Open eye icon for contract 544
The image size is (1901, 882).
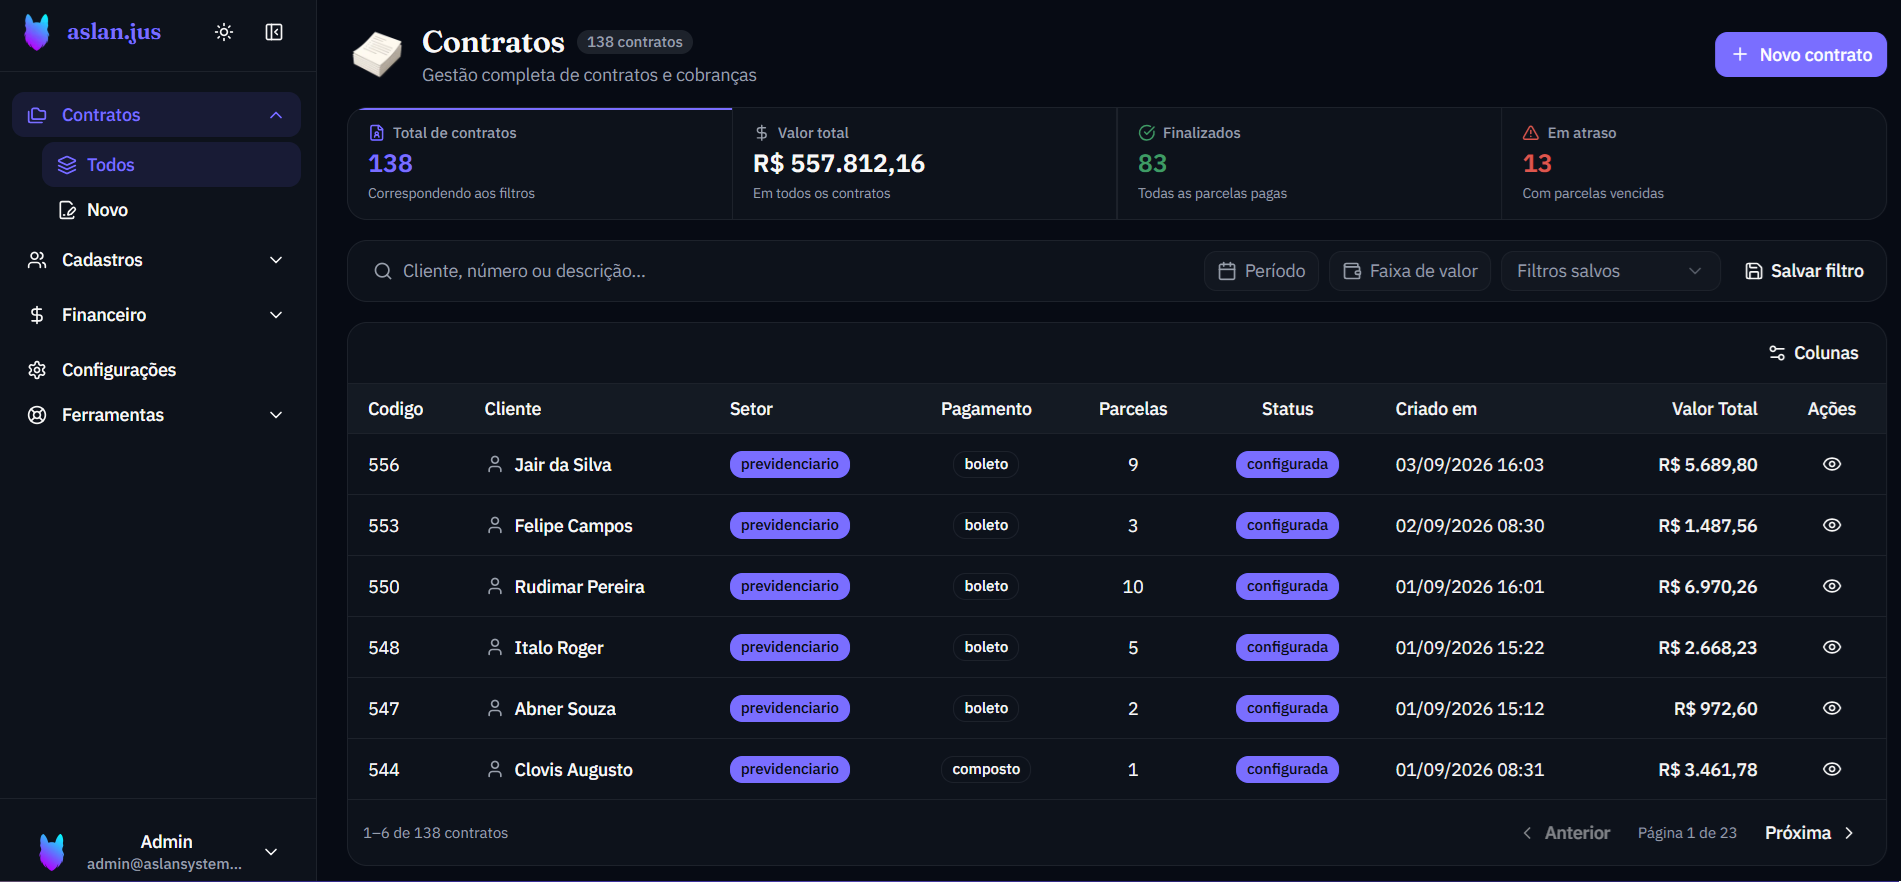pos(1832,769)
